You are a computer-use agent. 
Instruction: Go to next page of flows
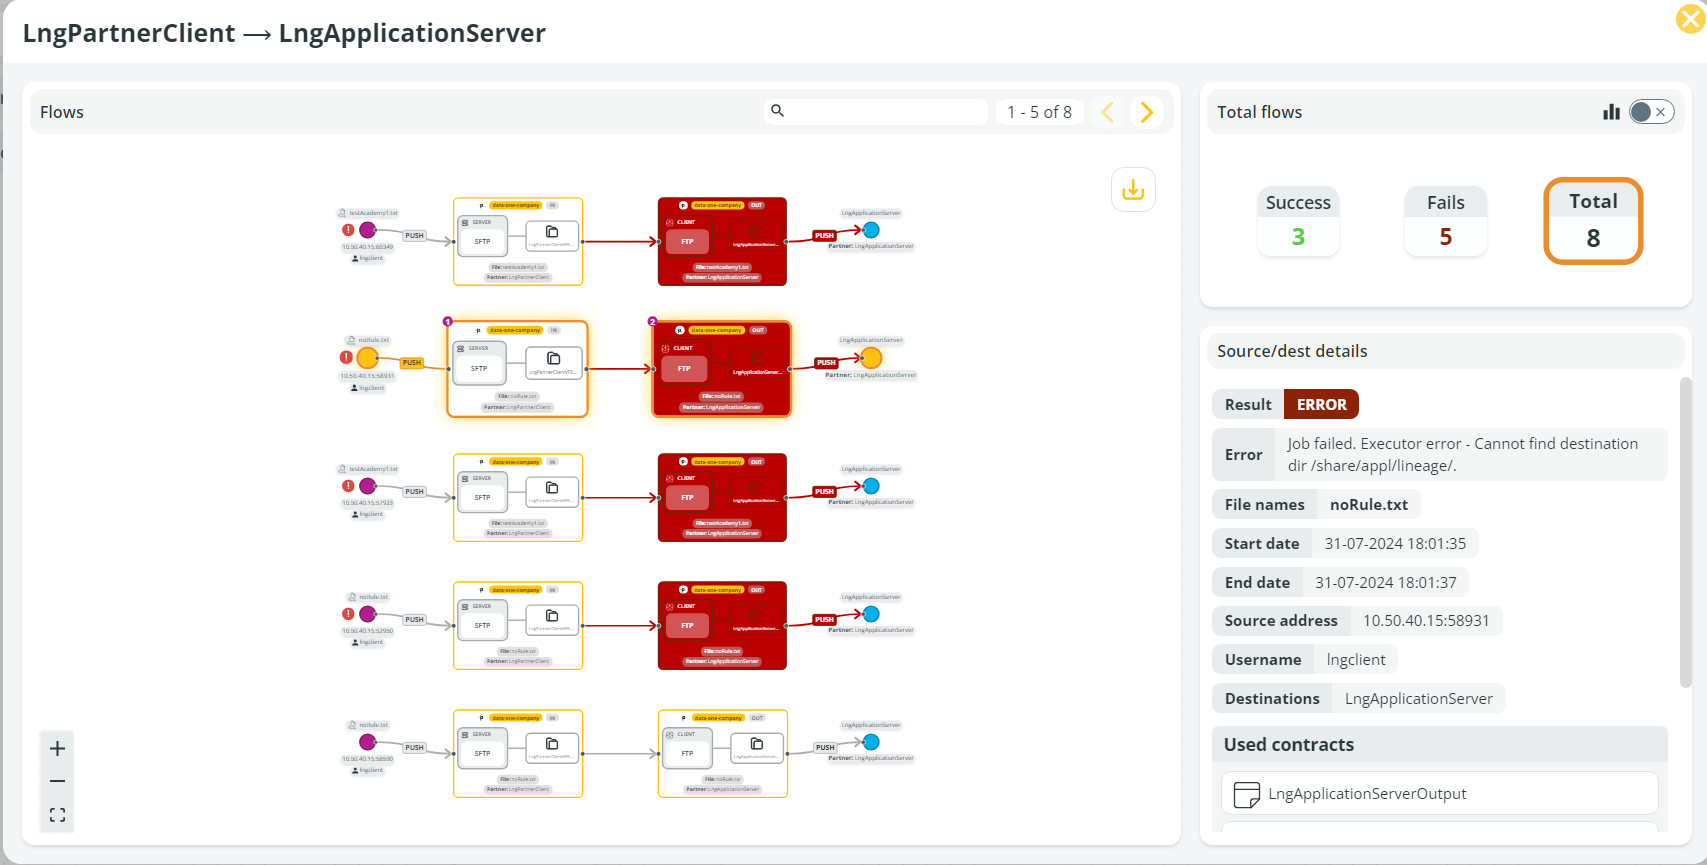point(1147,112)
